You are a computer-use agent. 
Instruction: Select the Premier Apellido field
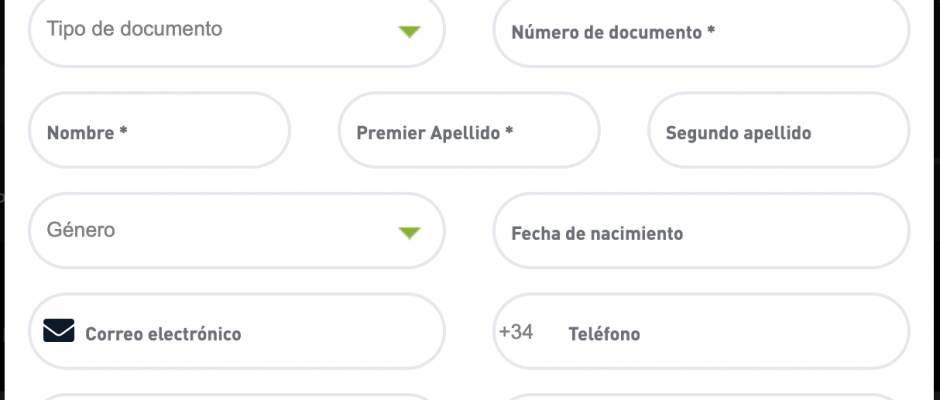469,130
